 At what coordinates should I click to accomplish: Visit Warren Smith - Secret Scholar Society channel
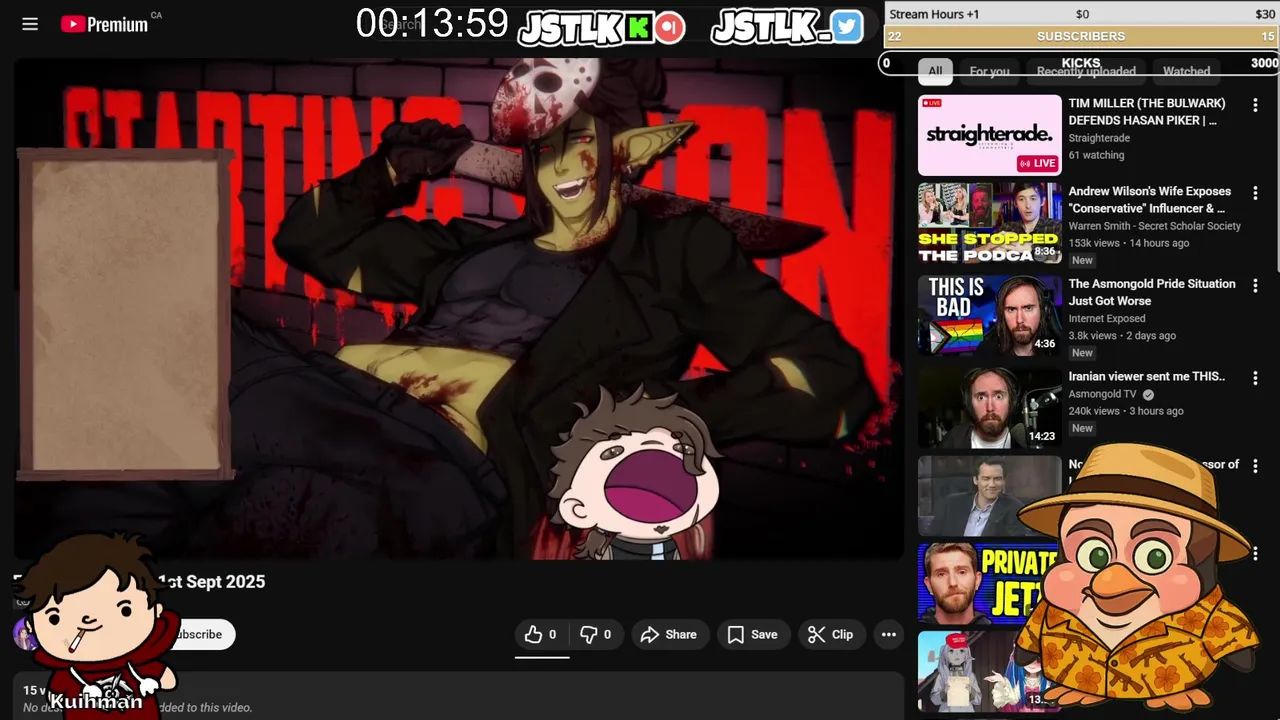point(1154,226)
